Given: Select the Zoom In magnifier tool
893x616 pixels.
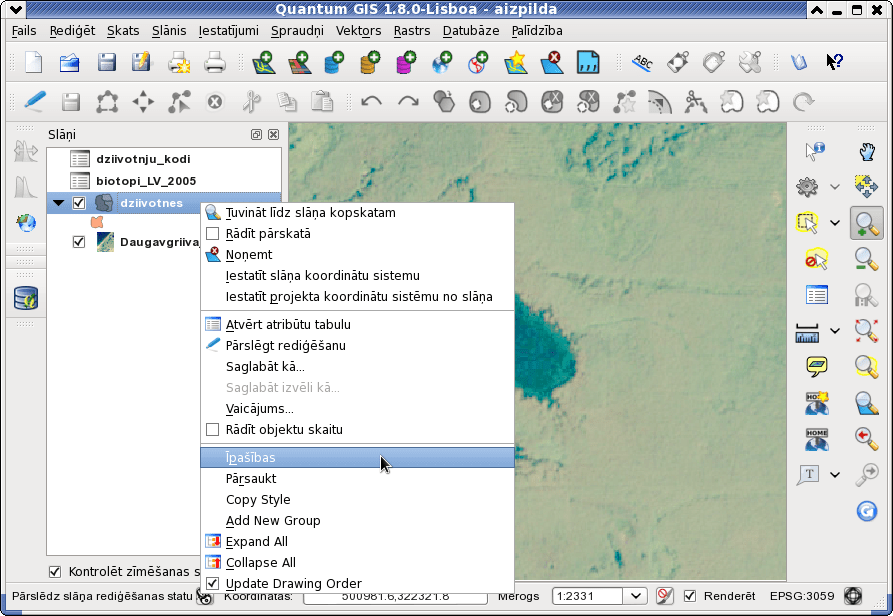Looking at the screenshot, I should (x=866, y=223).
